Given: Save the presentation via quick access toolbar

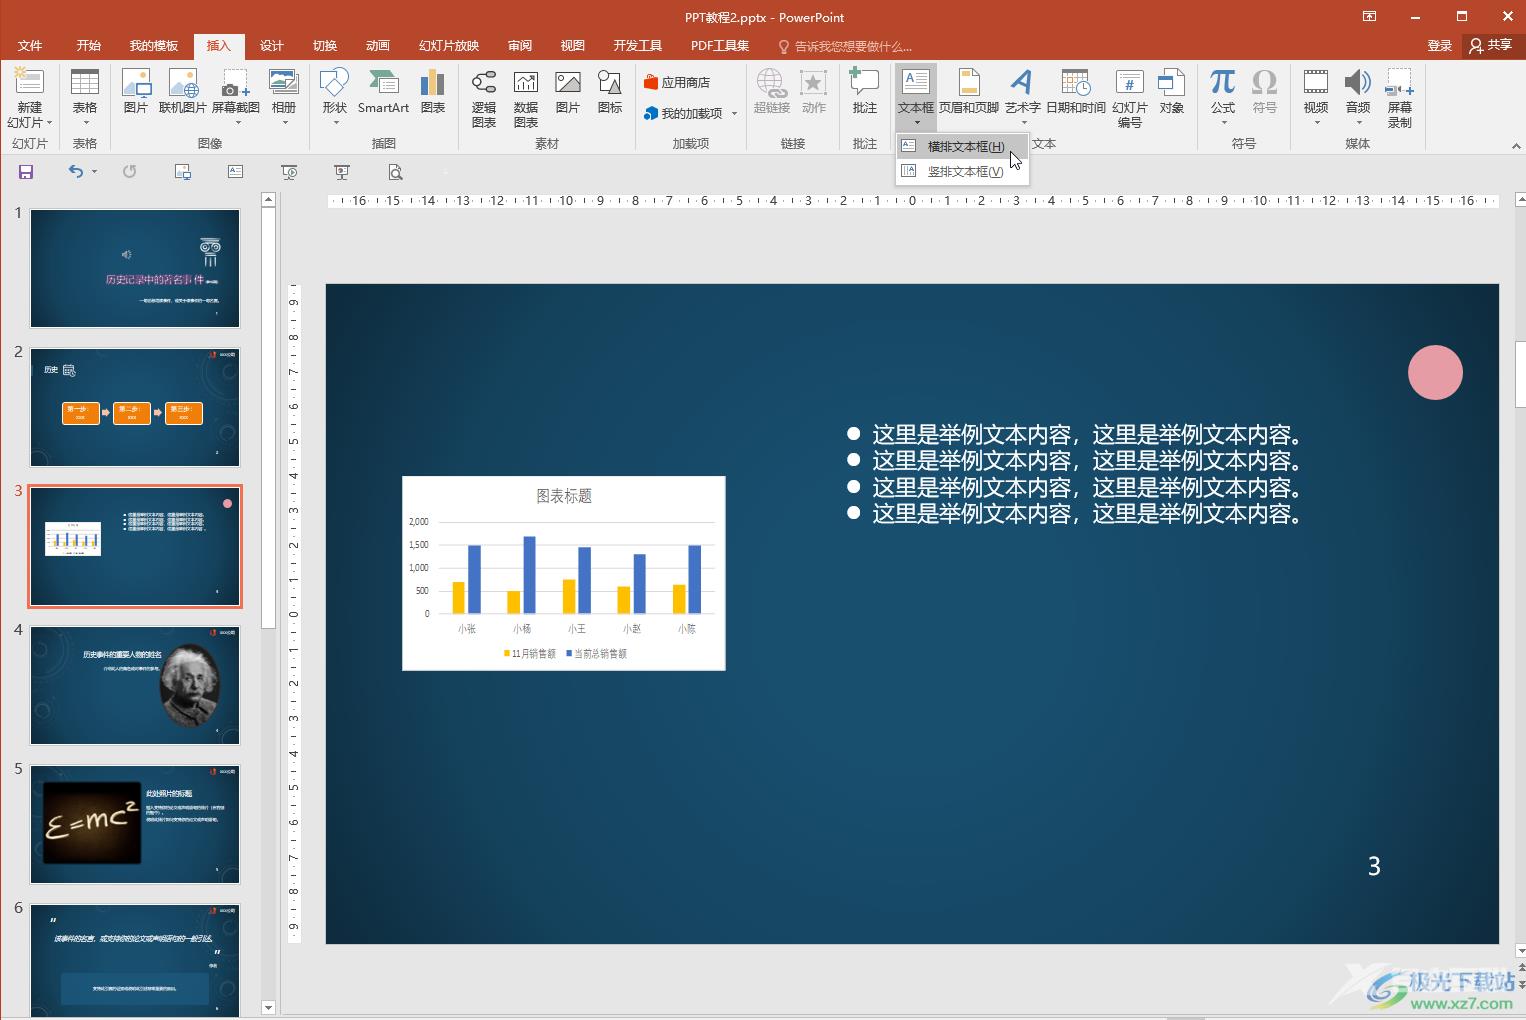Looking at the screenshot, I should 26,172.
